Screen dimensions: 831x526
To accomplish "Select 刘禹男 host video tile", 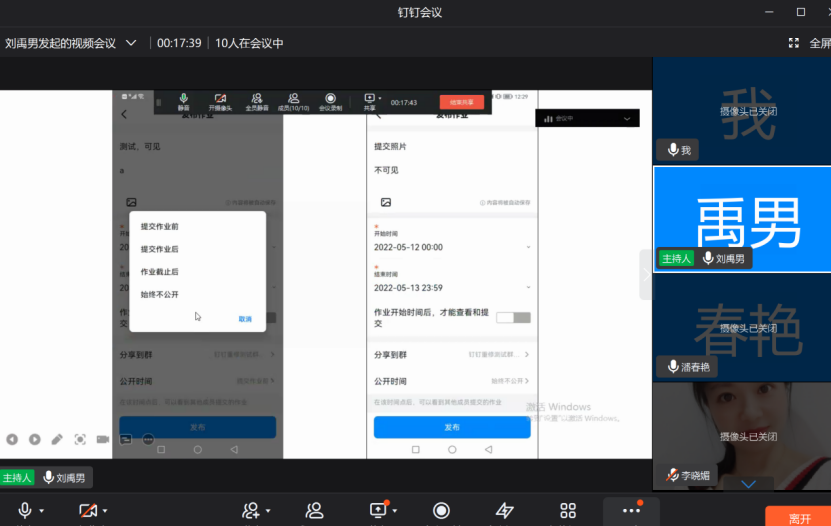I will point(742,219).
